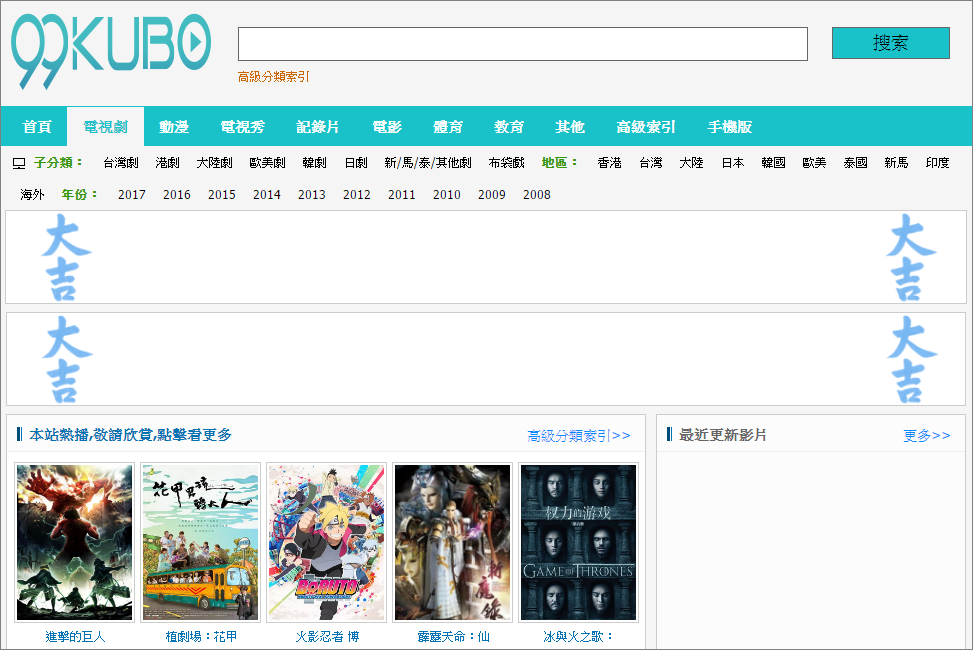Image resolution: width=973 pixels, height=650 pixels.
Task: Switch to the 動漫 tab
Action: pos(173,126)
